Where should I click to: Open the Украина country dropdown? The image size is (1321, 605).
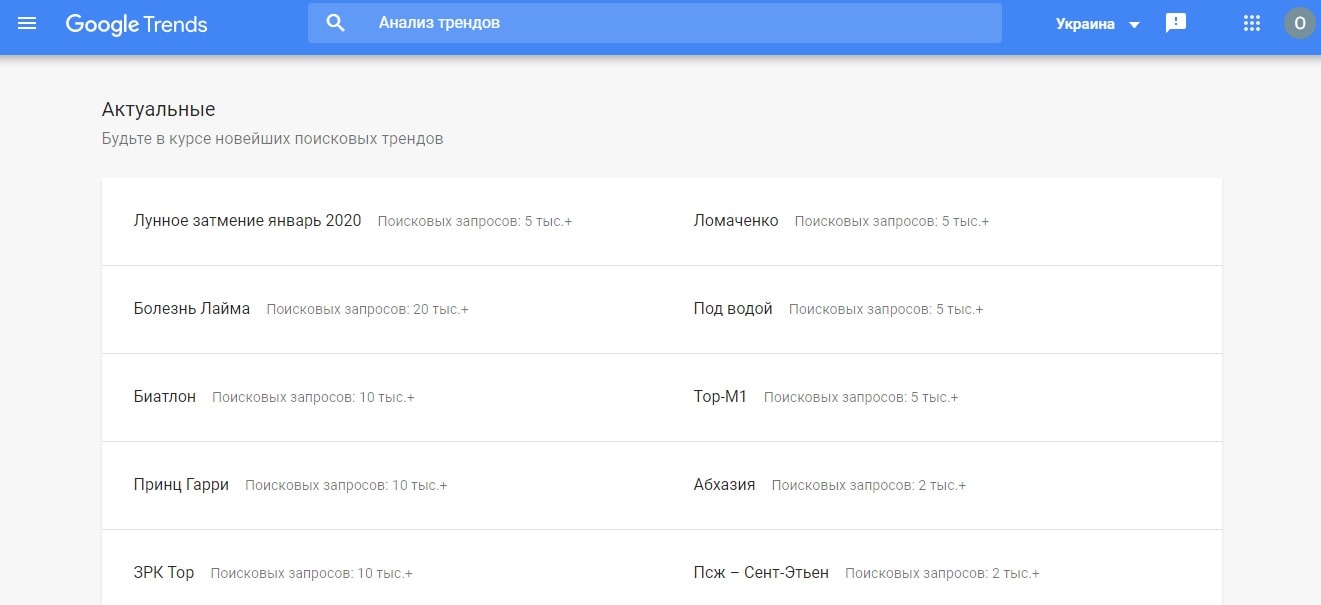1097,24
